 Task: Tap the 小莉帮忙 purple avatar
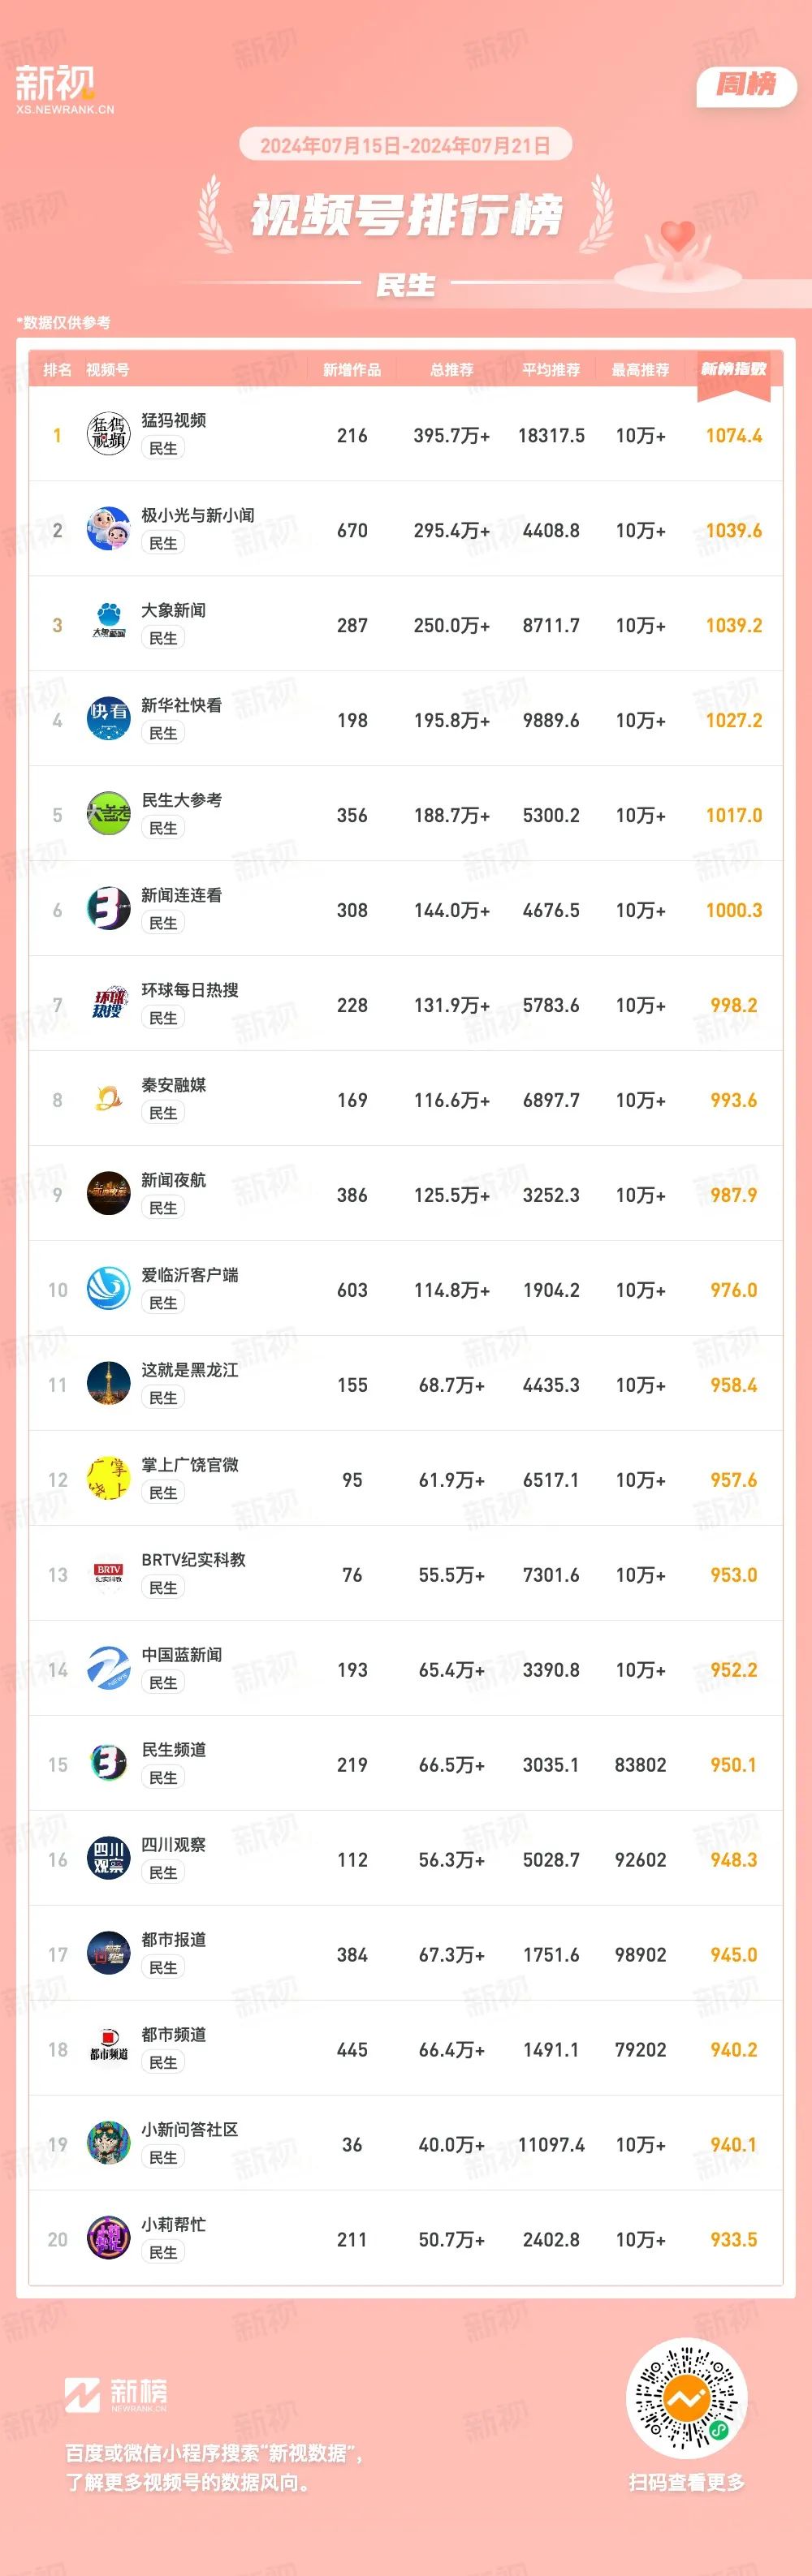[108, 2239]
